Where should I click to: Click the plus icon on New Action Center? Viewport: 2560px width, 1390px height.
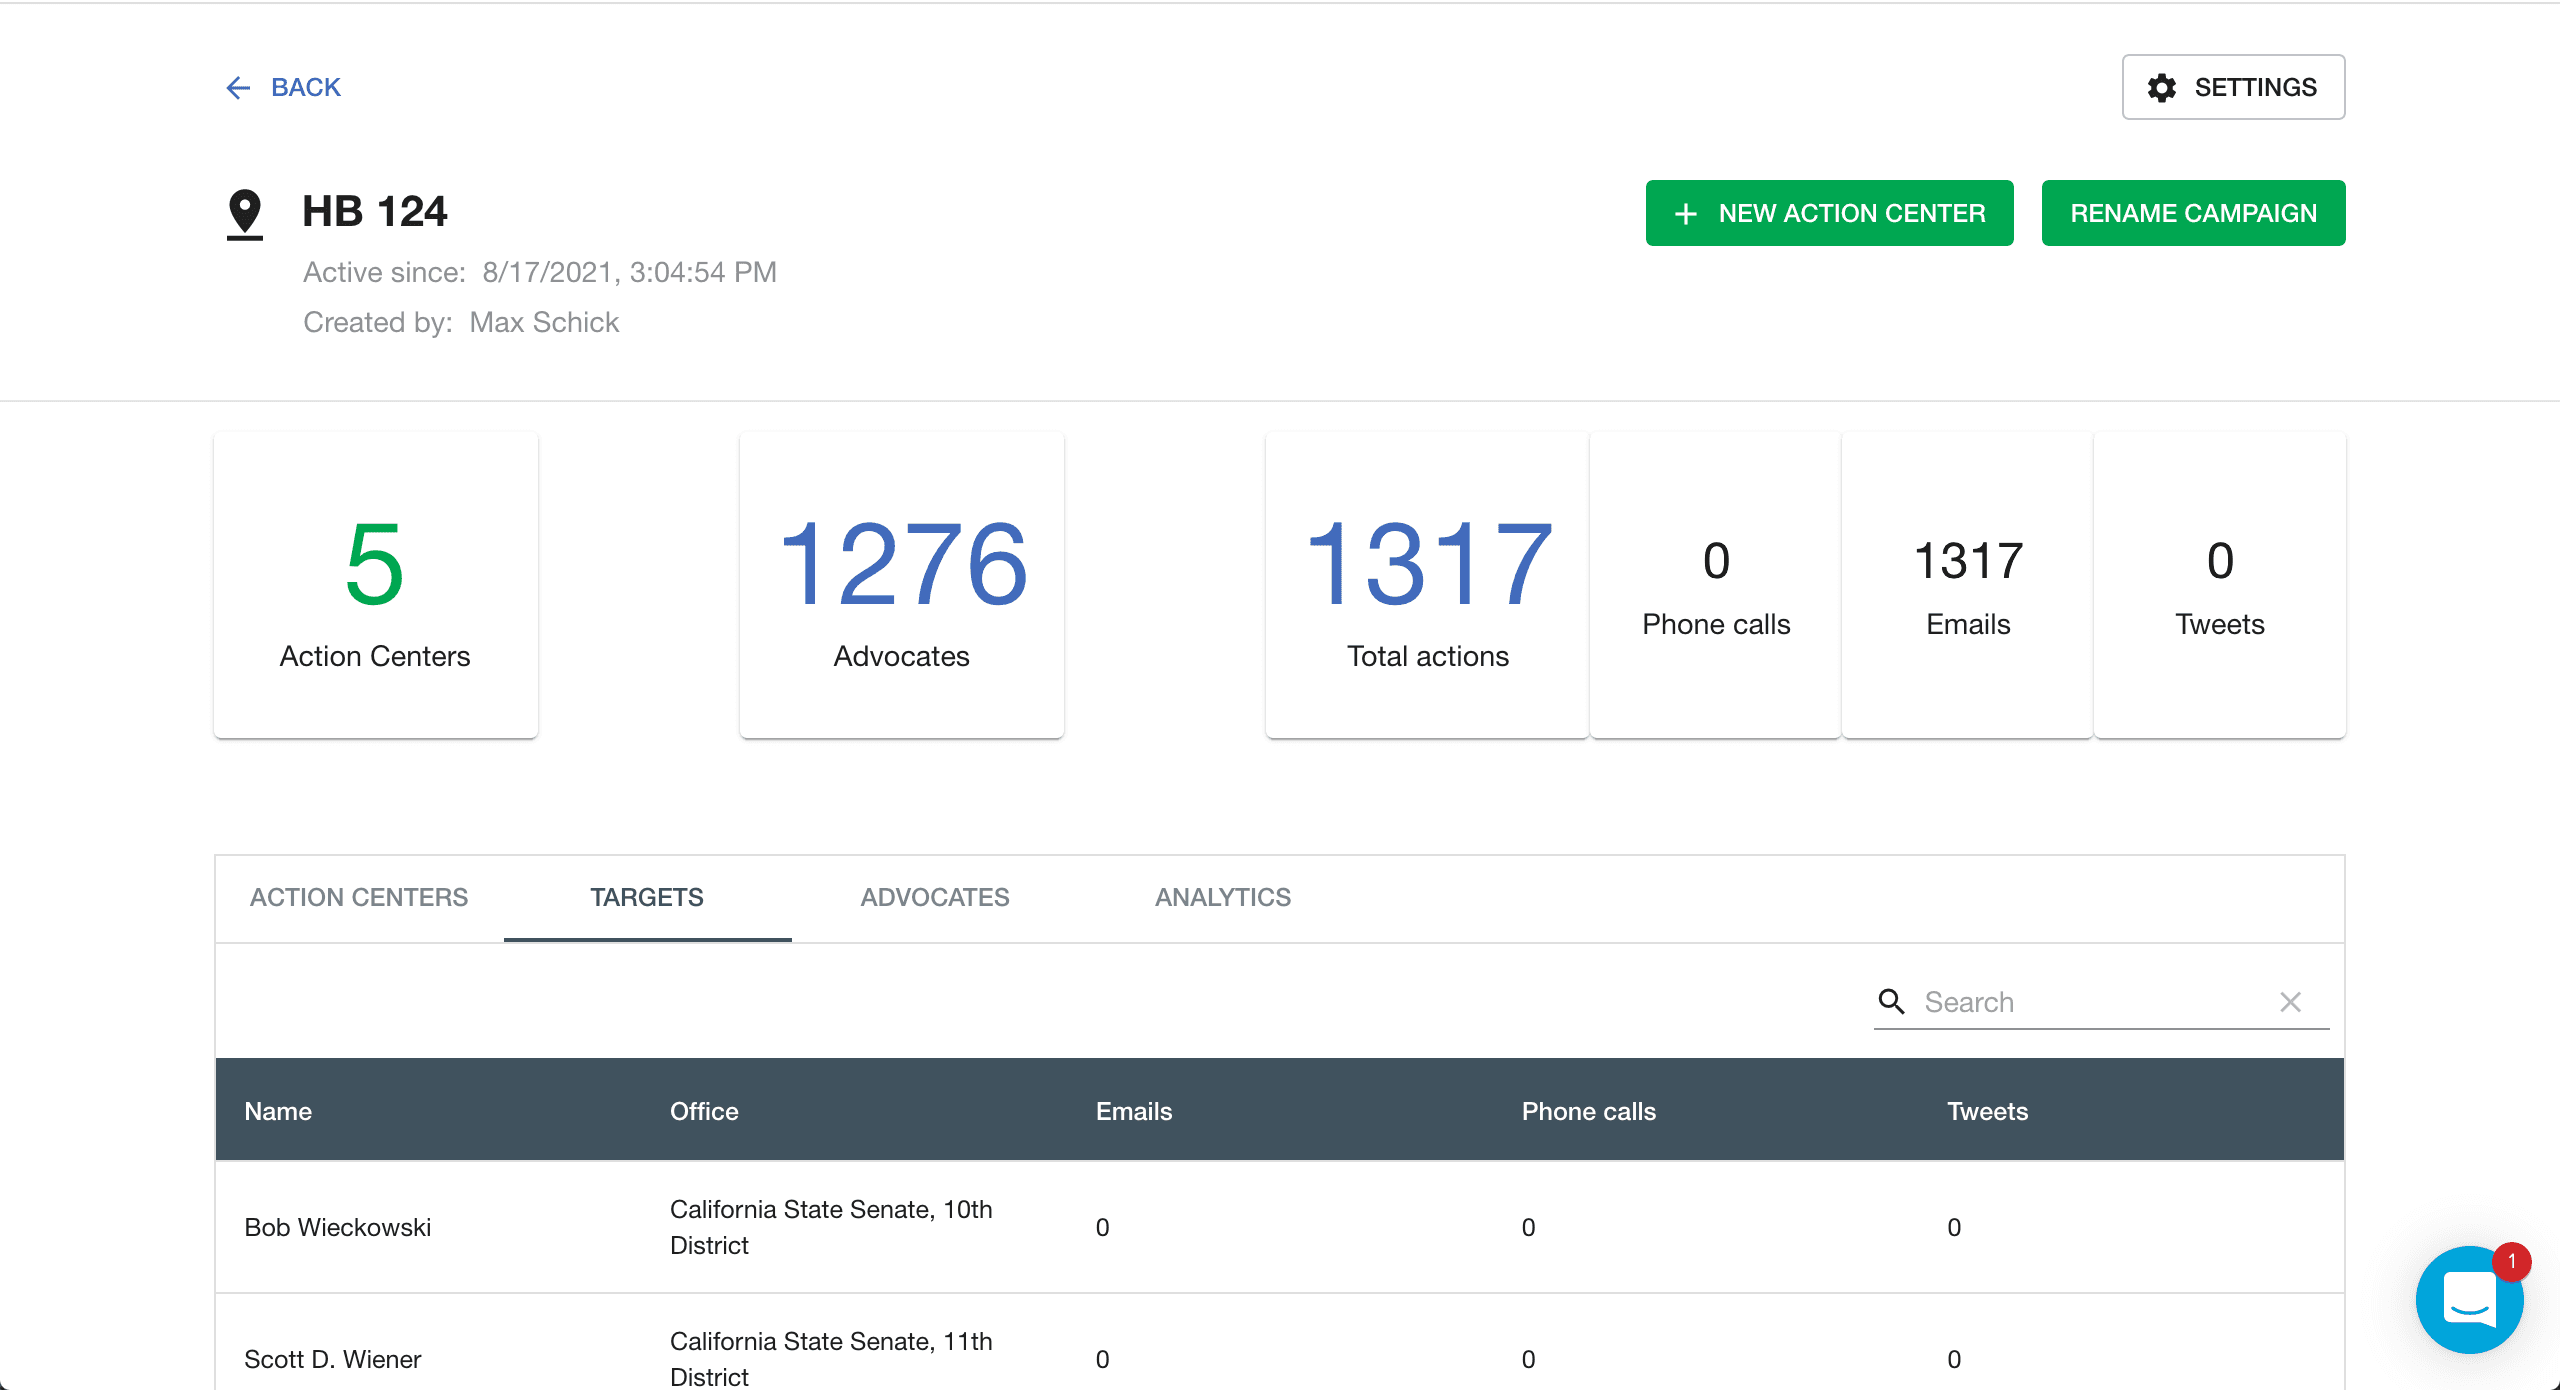coord(1686,214)
